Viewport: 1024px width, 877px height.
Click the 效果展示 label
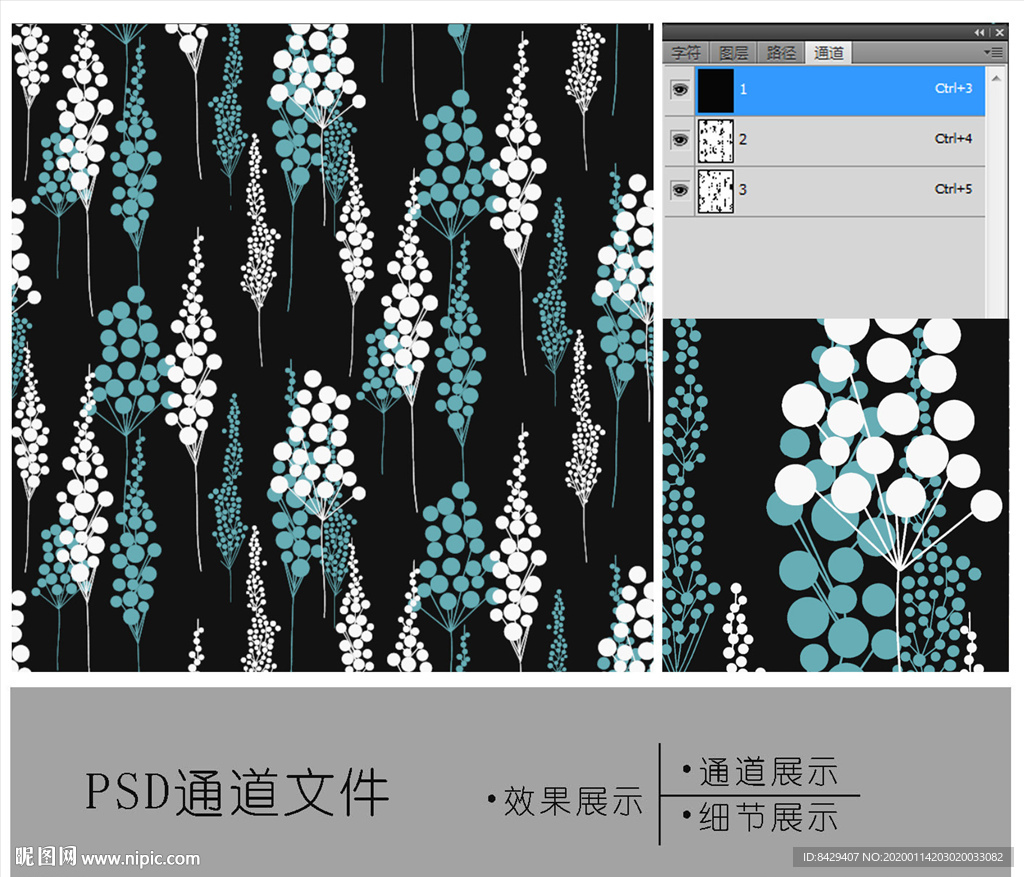(573, 801)
